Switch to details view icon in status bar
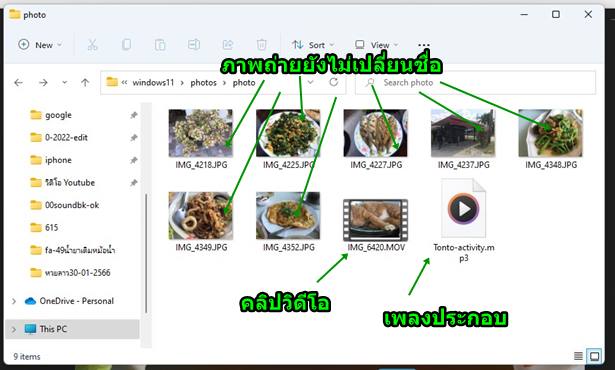Viewport: 615px width, 370px height. 578,356
